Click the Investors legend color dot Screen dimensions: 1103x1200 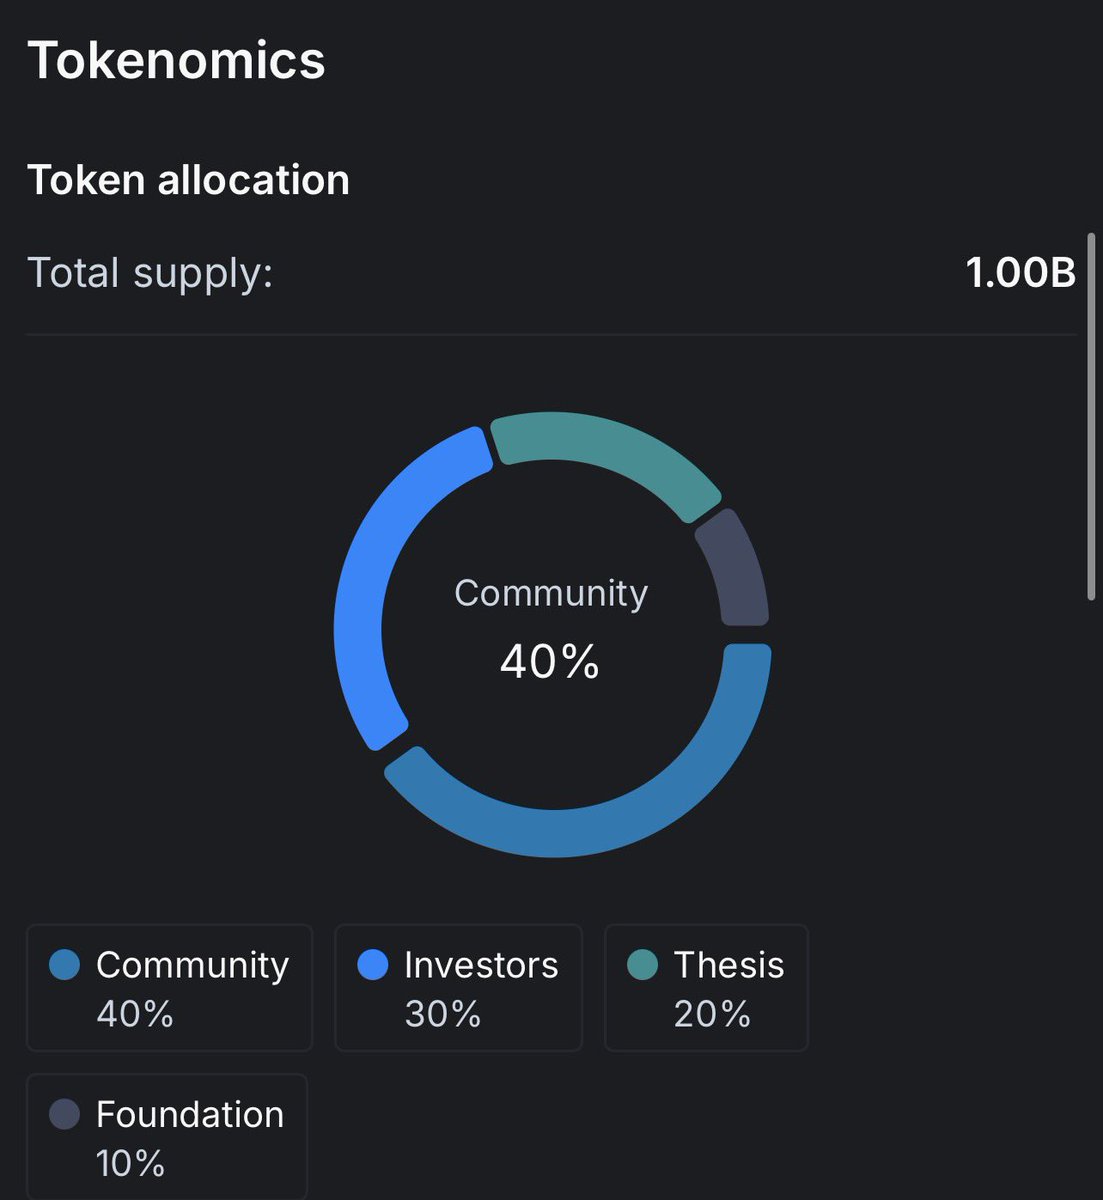tap(372, 965)
